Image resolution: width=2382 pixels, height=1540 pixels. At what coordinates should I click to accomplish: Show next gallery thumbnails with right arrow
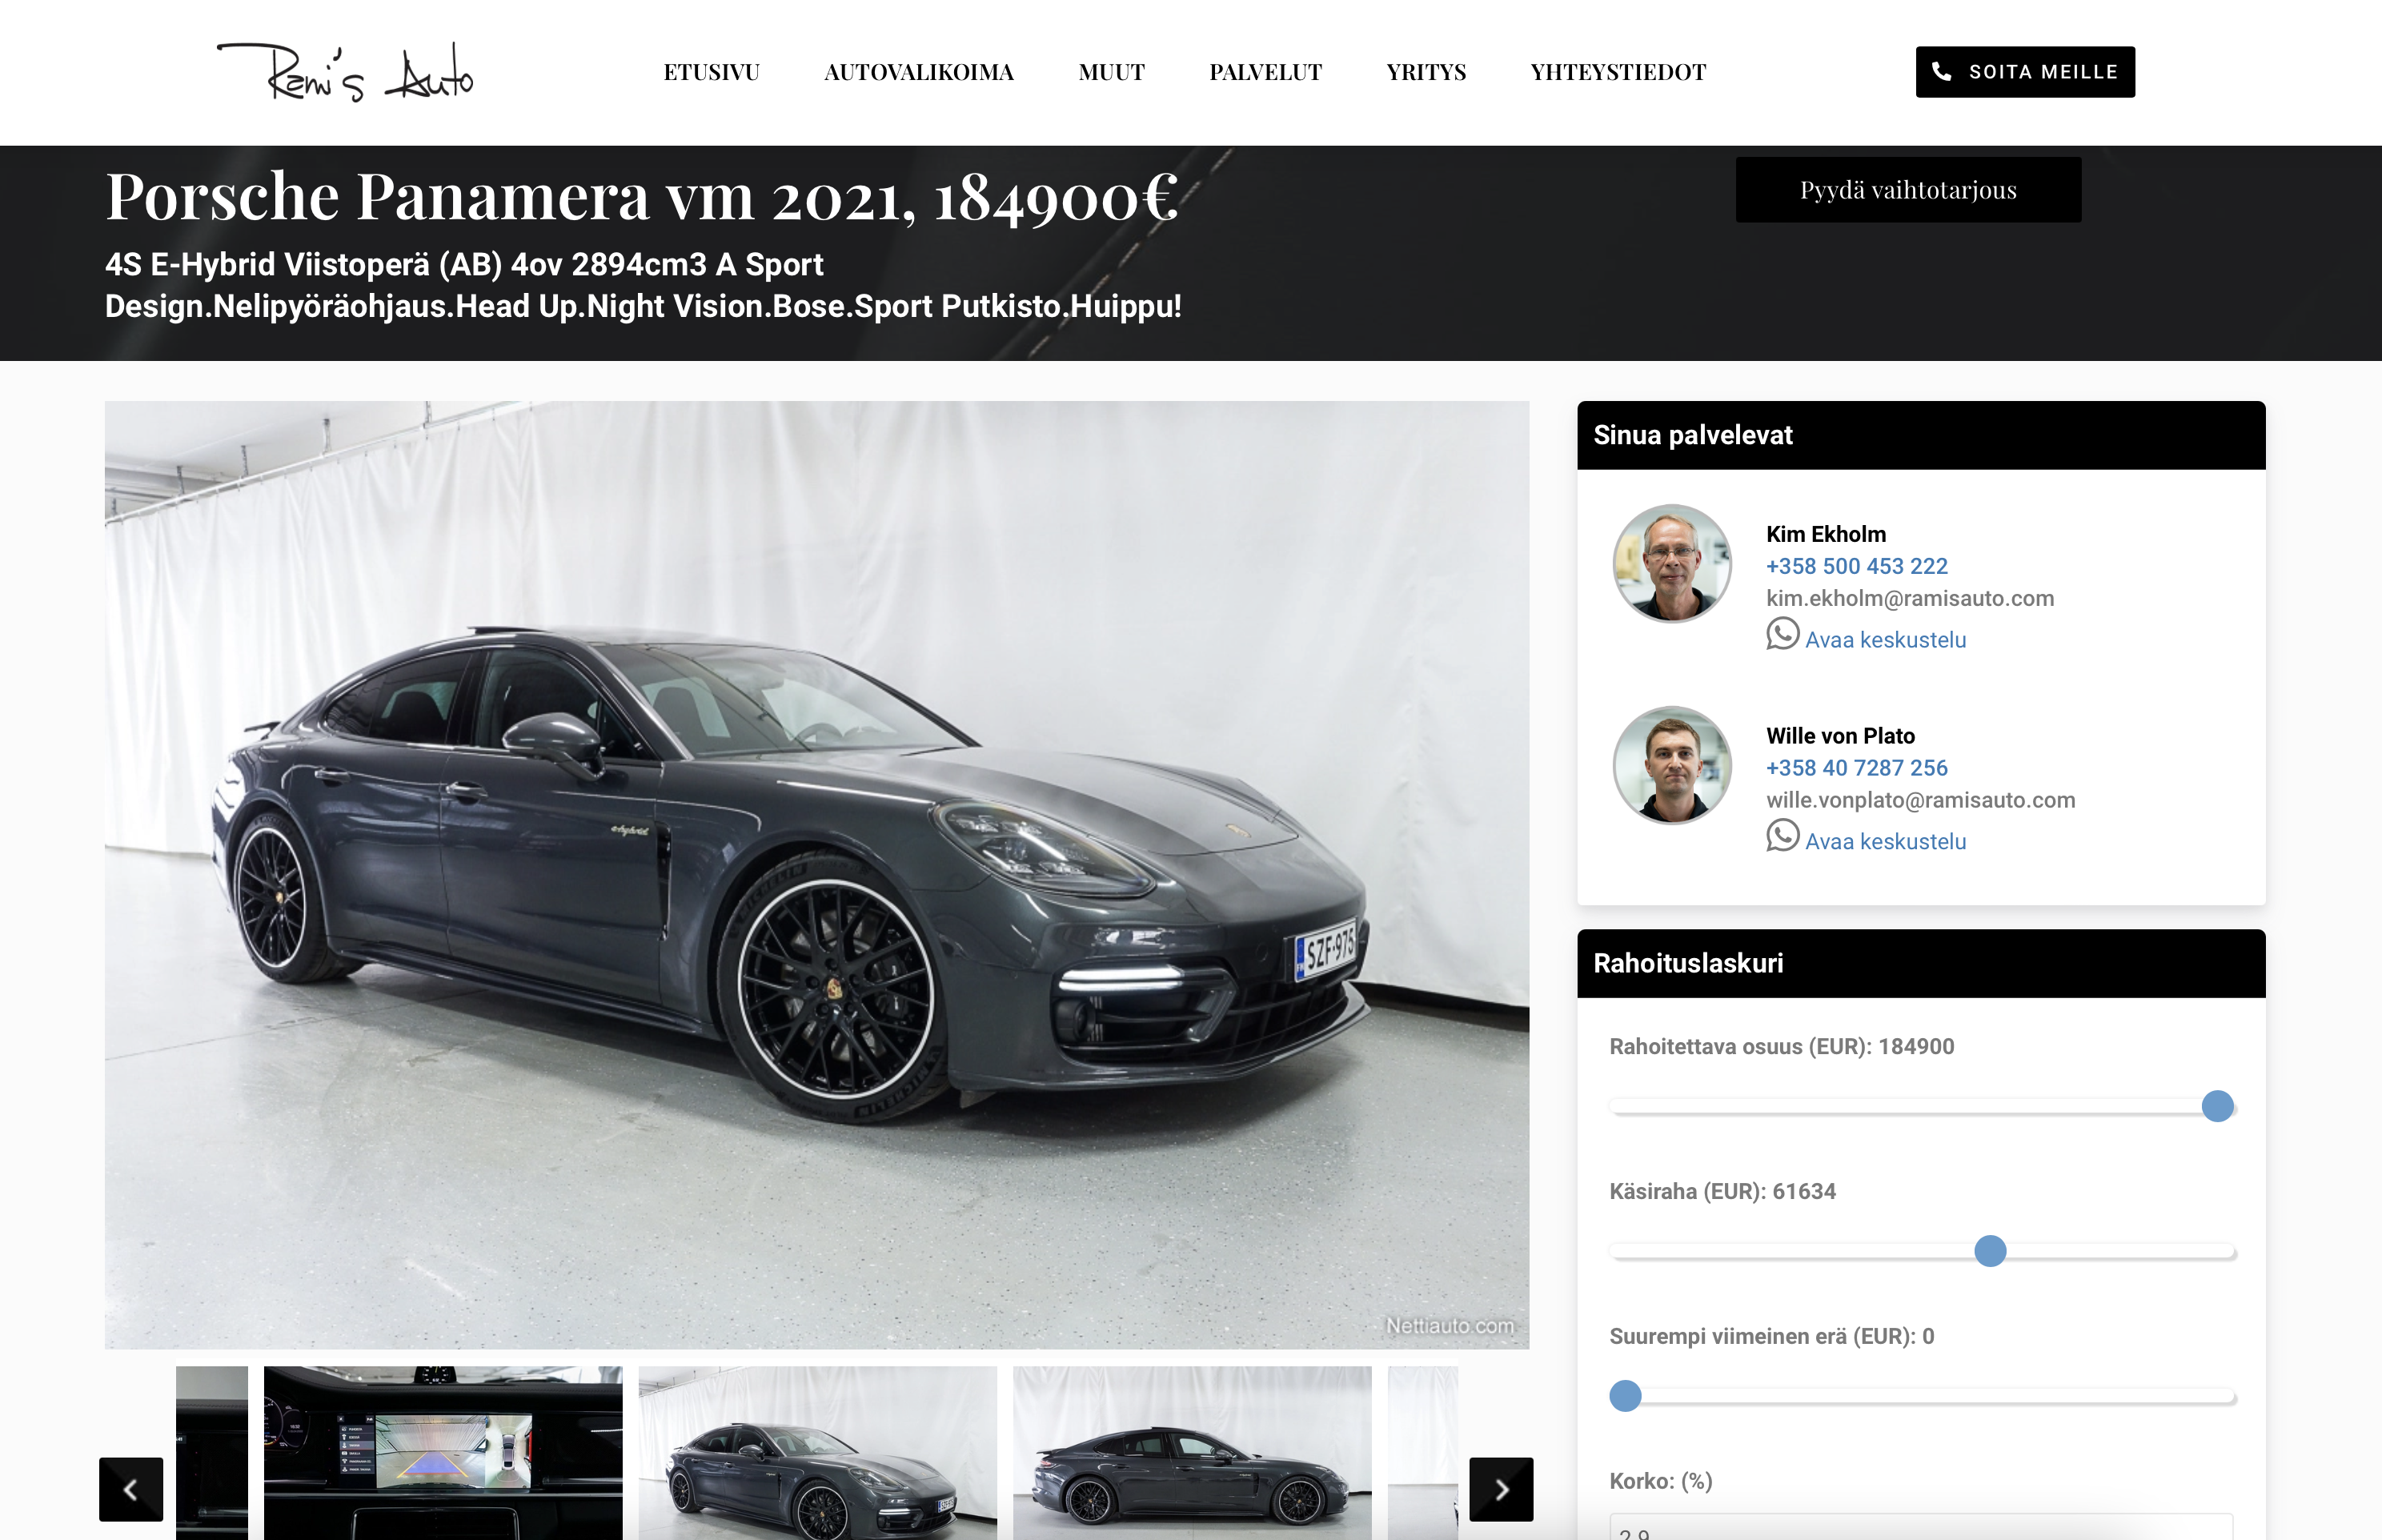click(1501, 1489)
